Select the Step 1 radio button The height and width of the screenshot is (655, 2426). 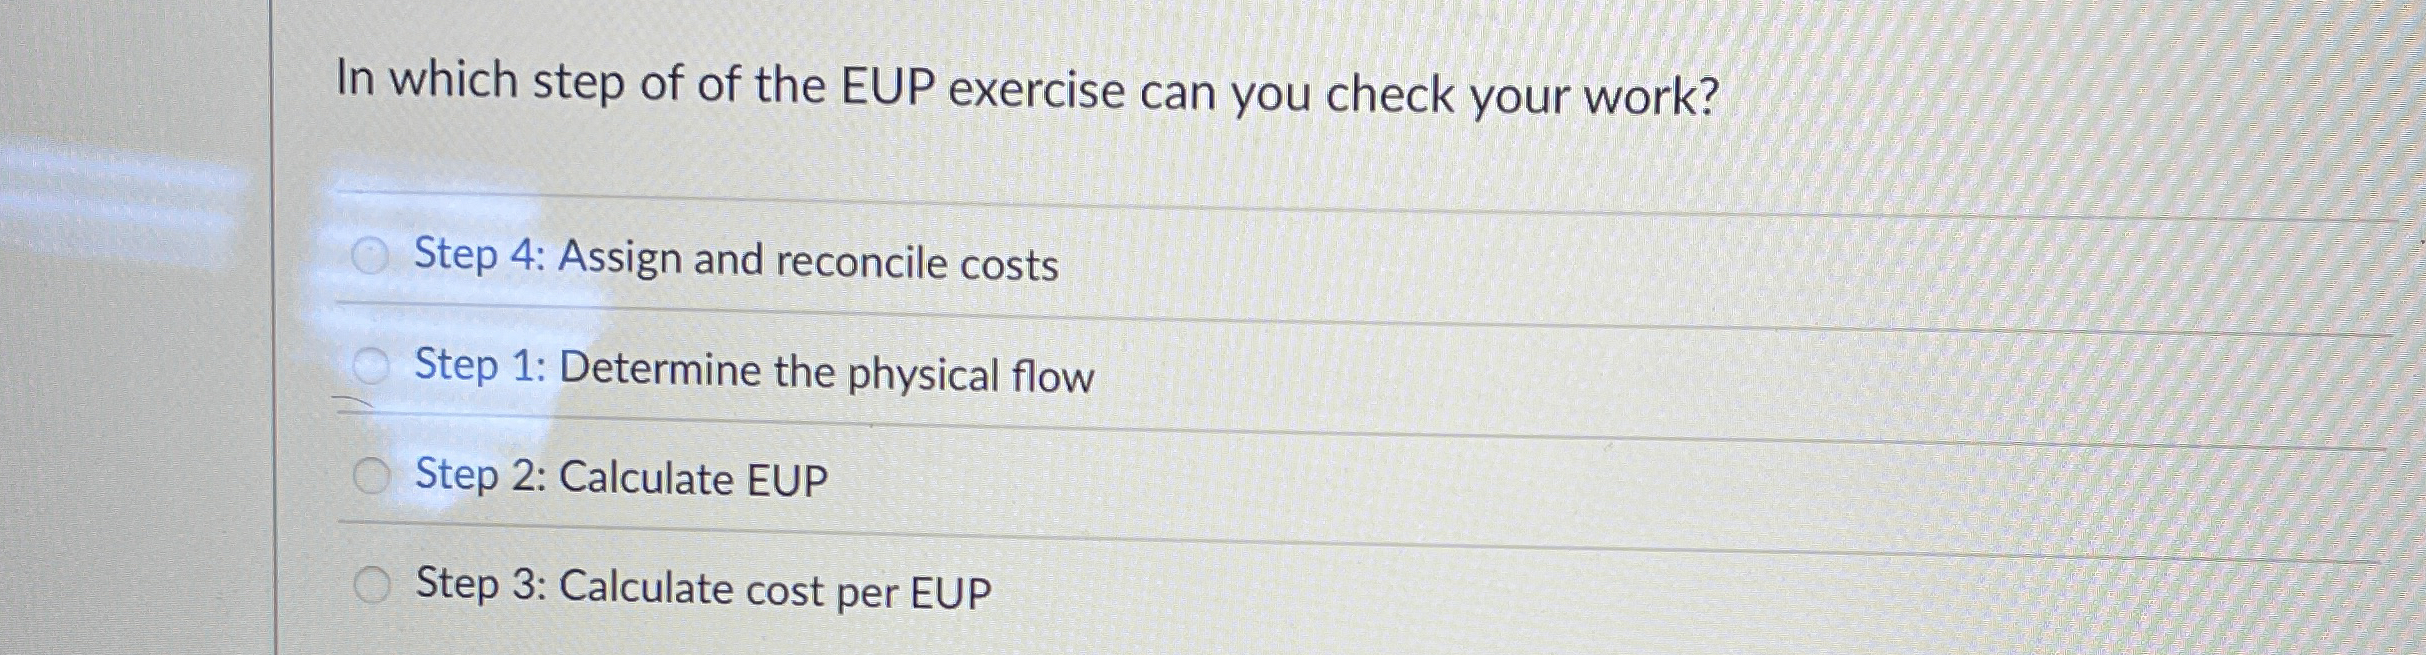372,367
